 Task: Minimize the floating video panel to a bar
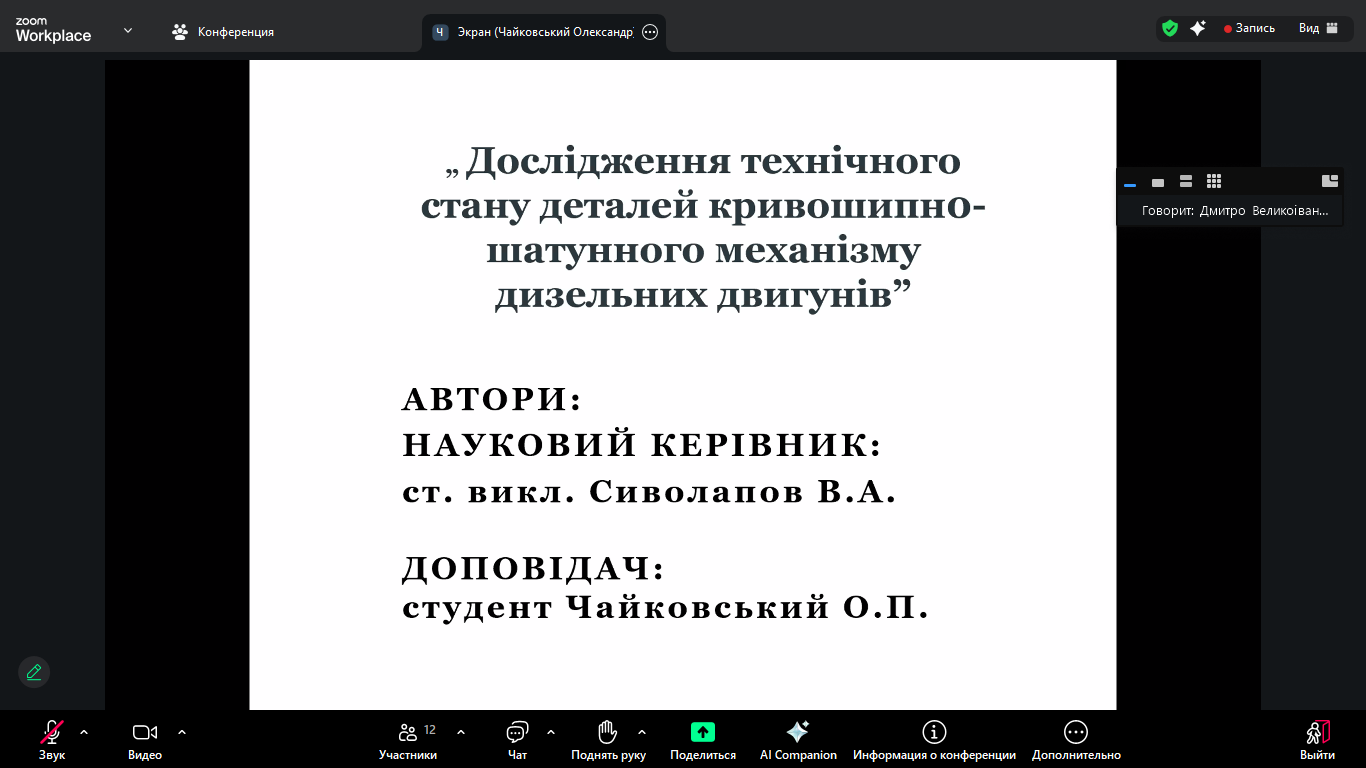coord(1130,182)
